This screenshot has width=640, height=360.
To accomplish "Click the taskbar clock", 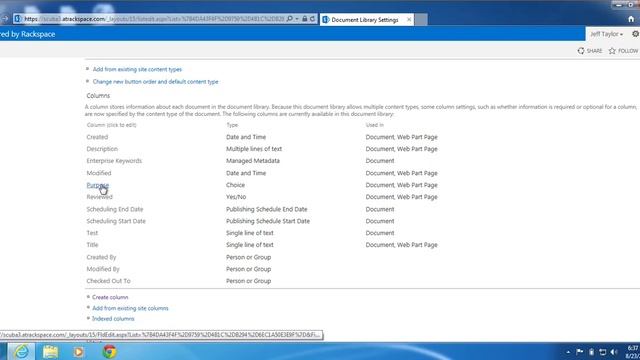I will coord(633,352).
